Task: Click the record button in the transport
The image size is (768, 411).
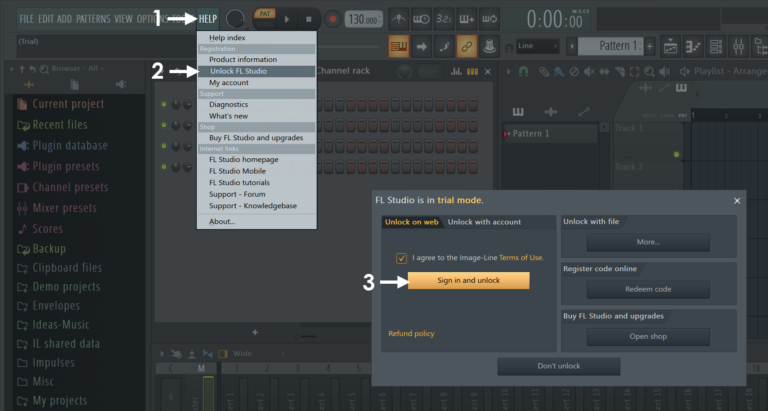Action: point(333,19)
